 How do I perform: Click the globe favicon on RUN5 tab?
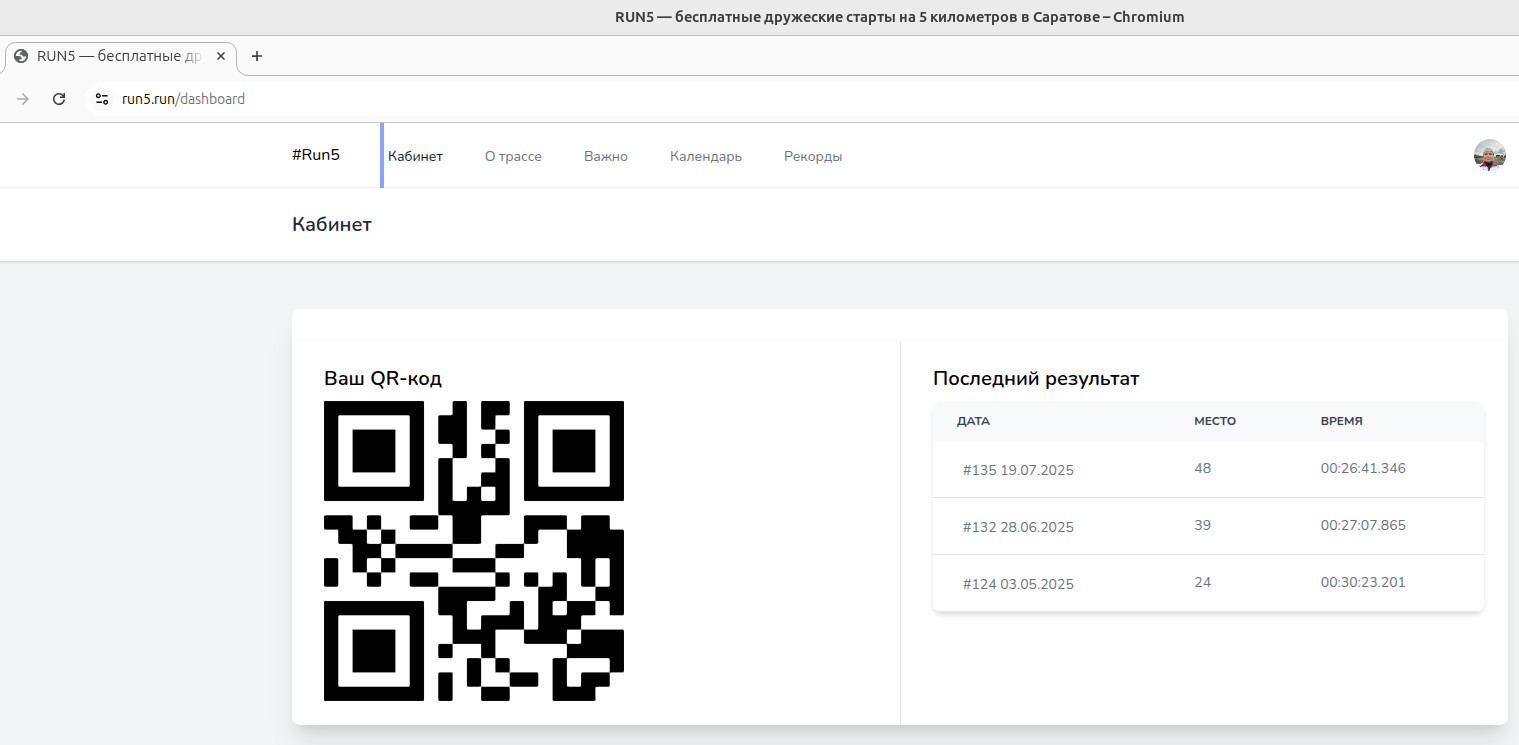21,56
